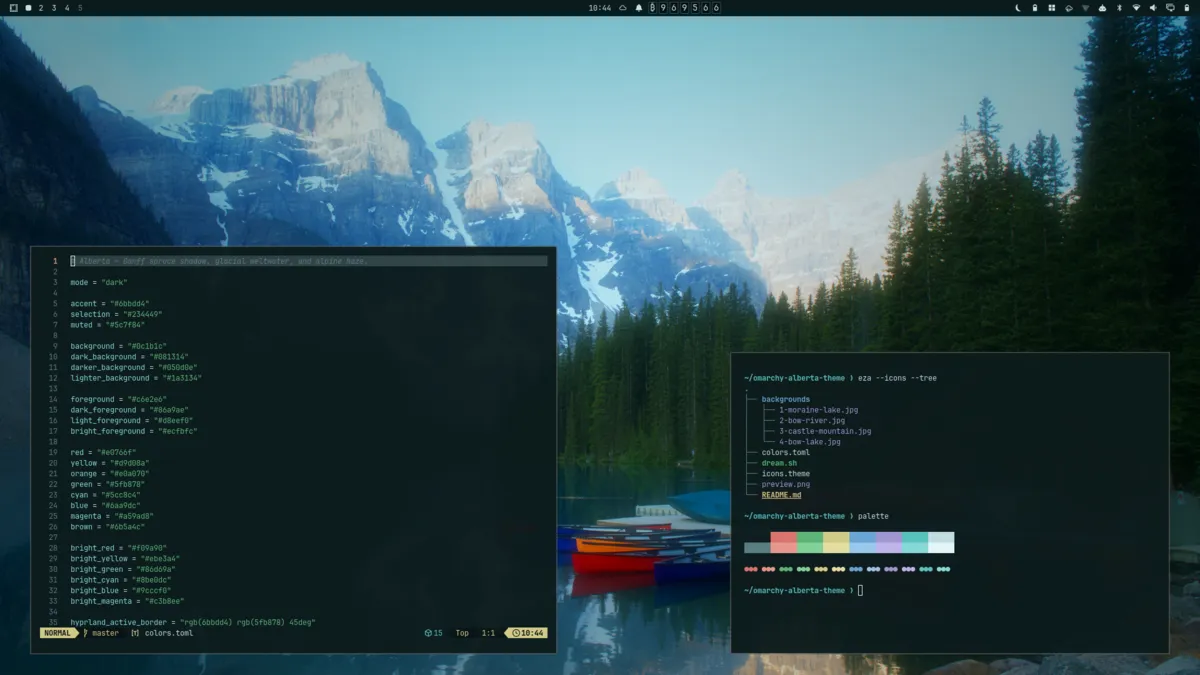The height and width of the screenshot is (675, 1200).
Task: Select the backgrounds folder in terminal tree
Action: click(786, 399)
